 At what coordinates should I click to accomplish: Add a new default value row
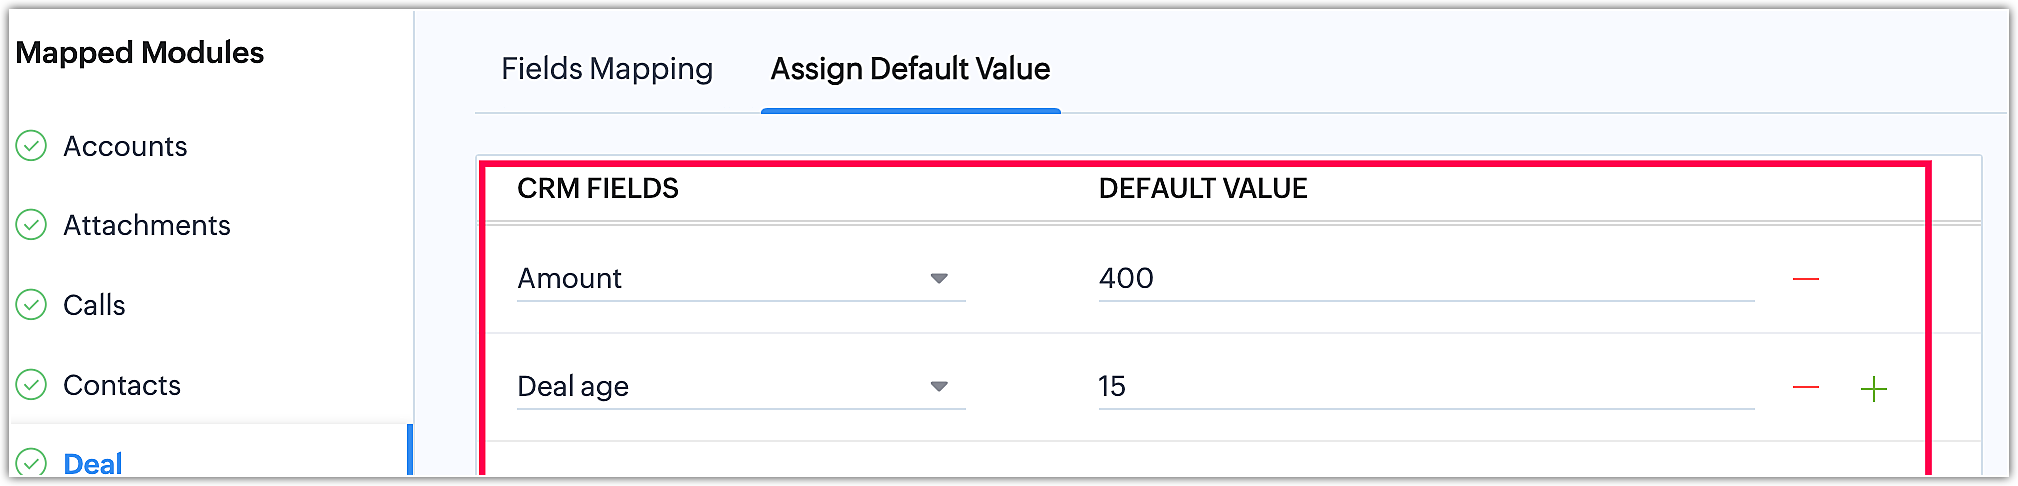1873,388
